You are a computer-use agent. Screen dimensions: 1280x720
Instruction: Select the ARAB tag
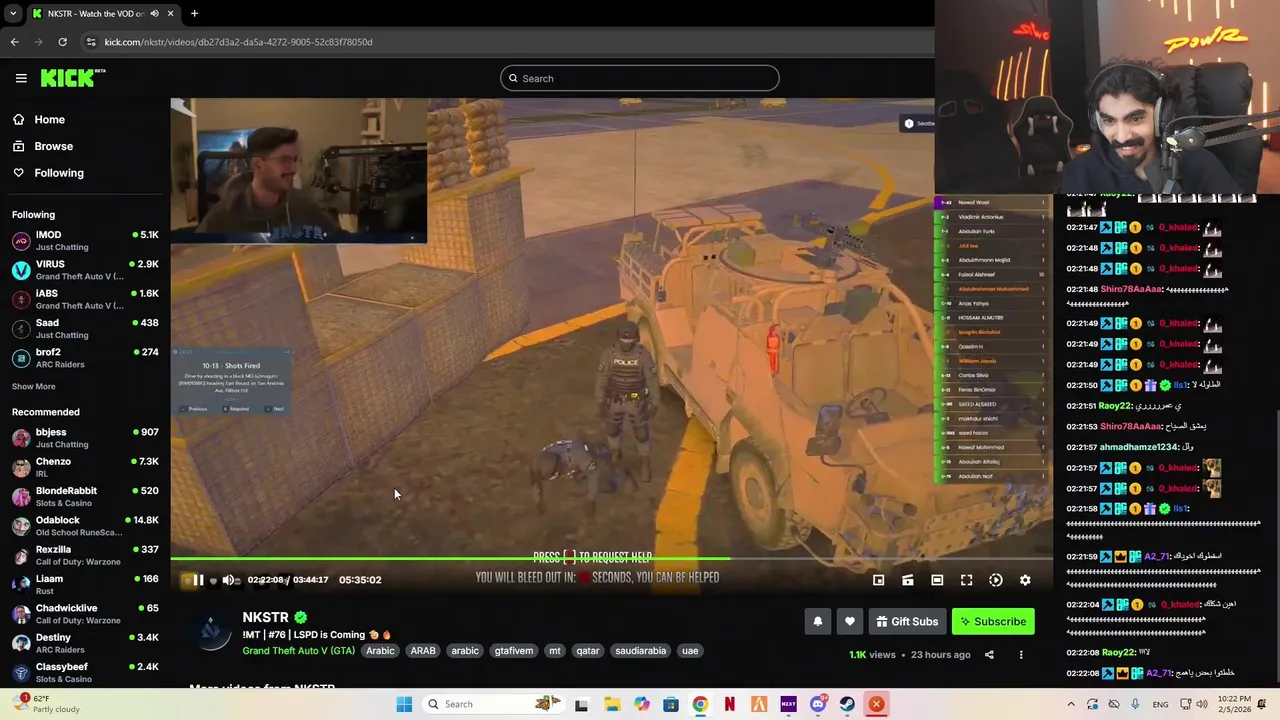(423, 651)
